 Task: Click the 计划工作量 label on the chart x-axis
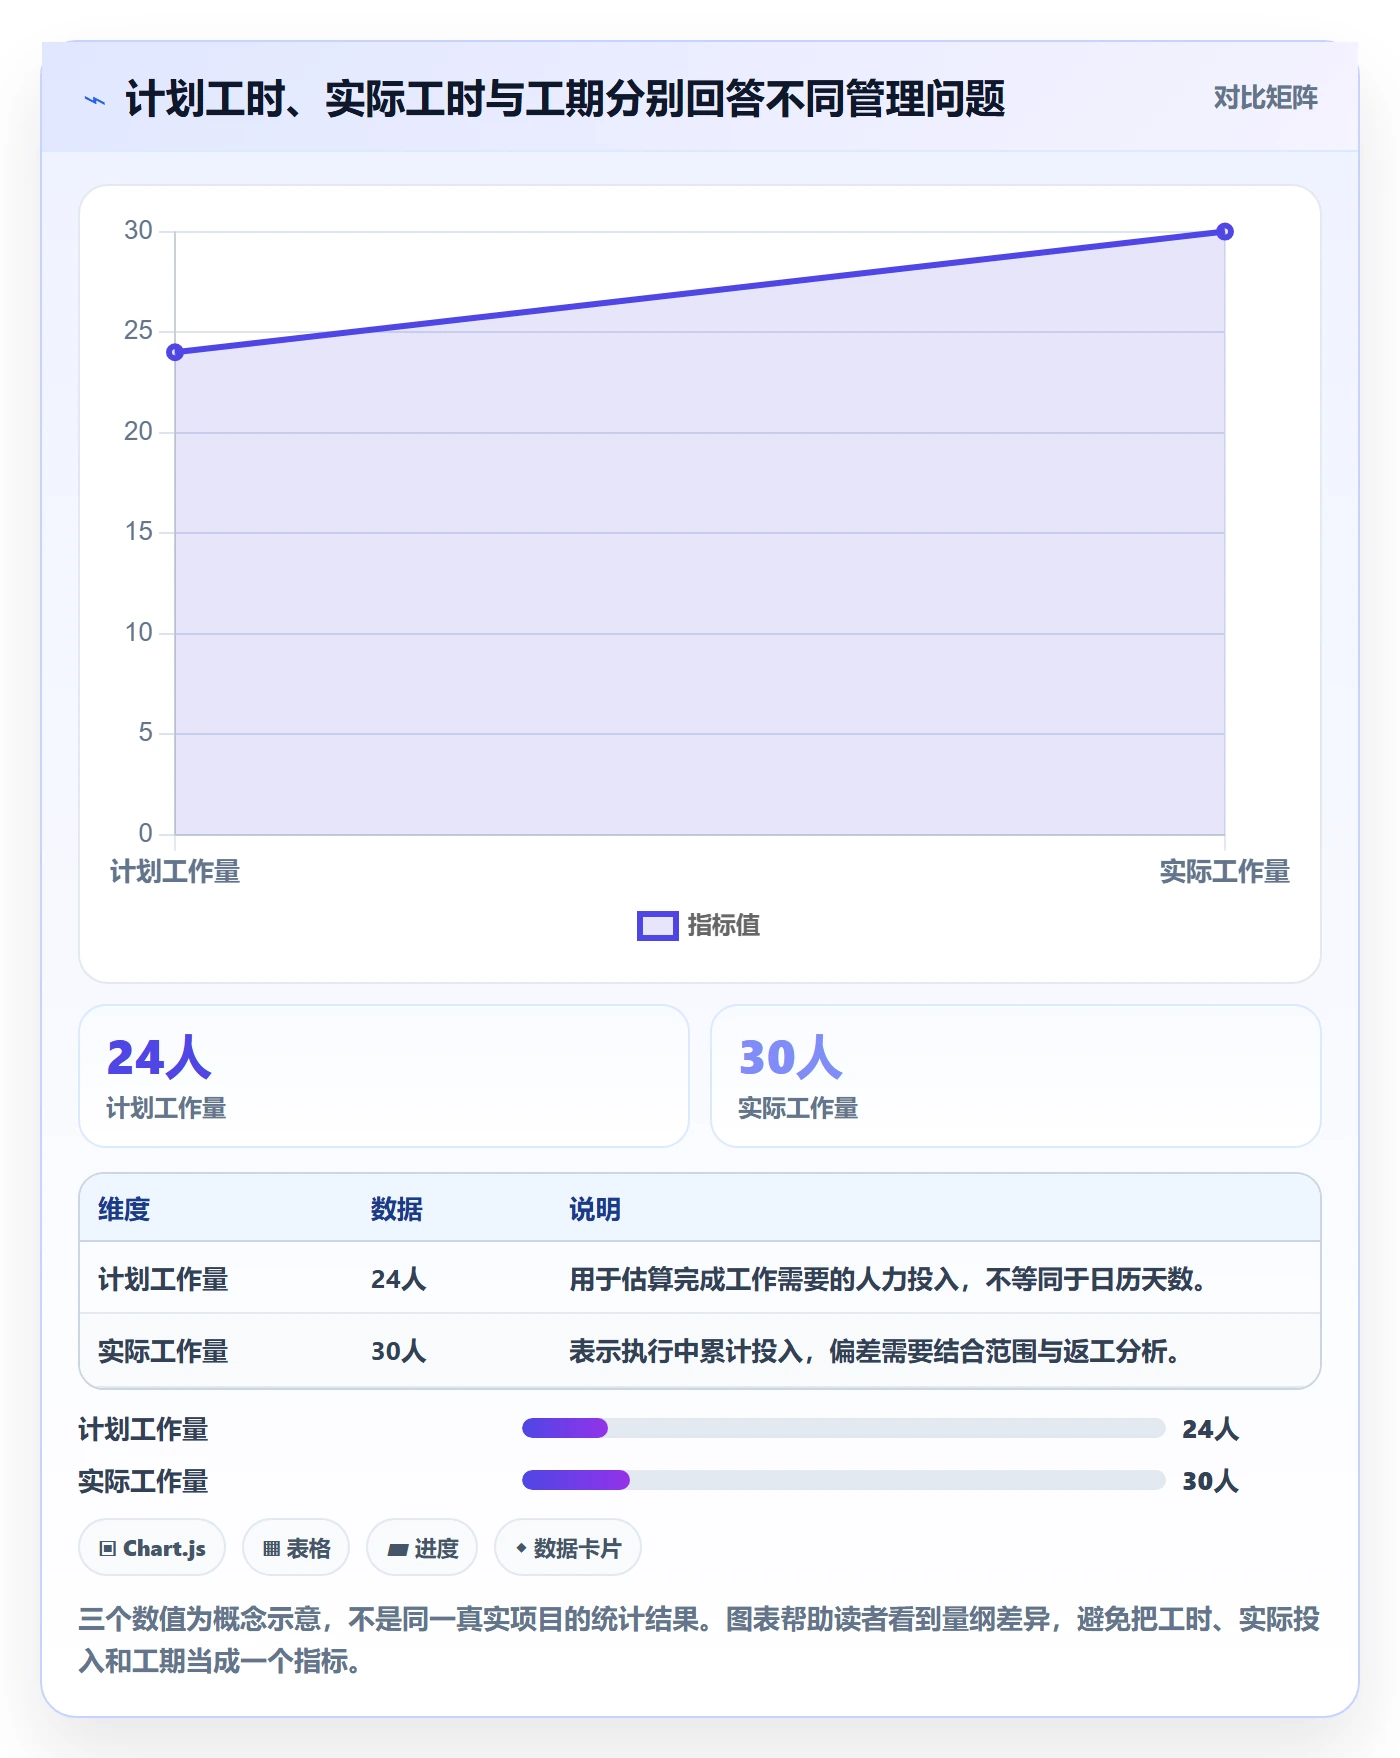(175, 872)
